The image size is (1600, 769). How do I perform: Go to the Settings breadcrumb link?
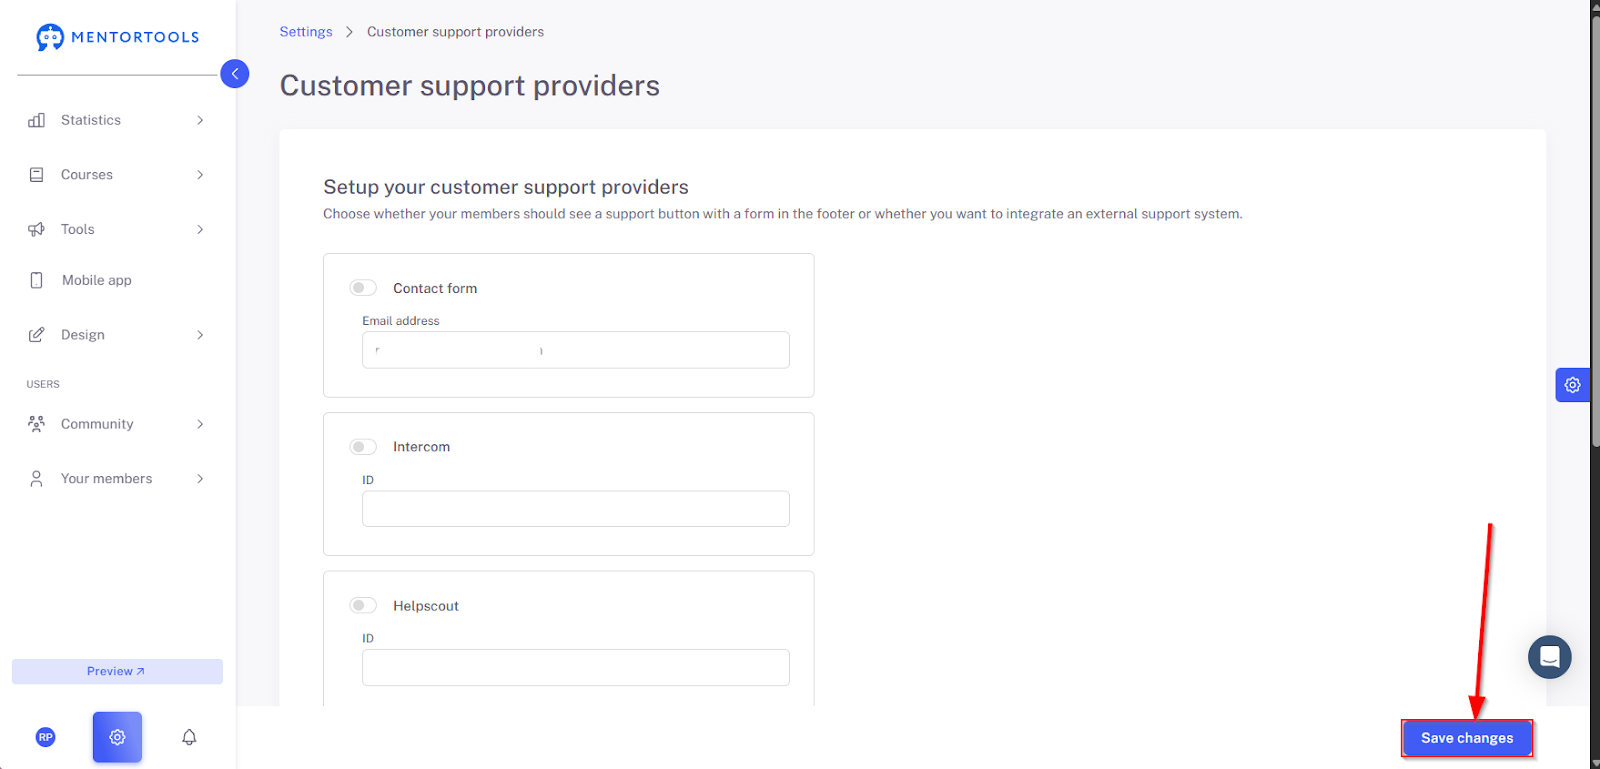[x=306, y=32]
